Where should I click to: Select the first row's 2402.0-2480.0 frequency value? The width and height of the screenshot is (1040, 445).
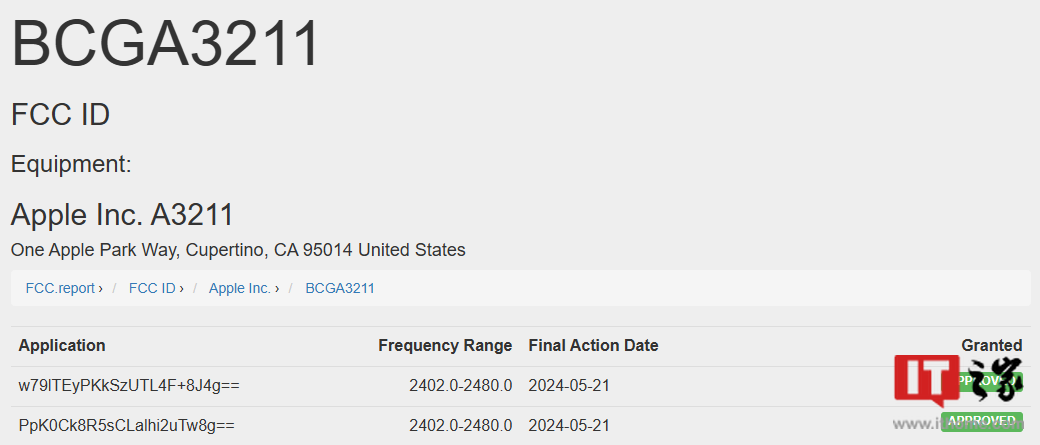point(460,385)
